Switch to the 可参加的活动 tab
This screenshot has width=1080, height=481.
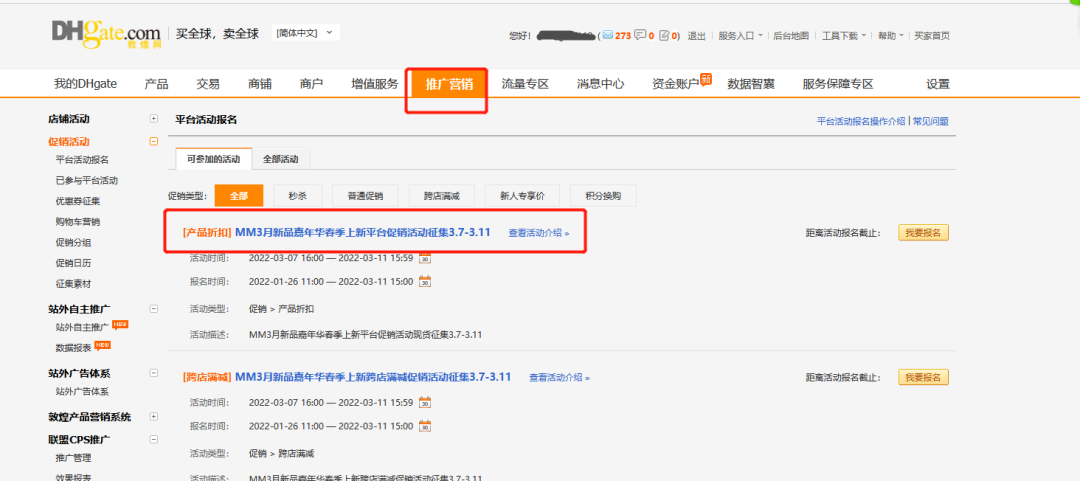point(214,158)
